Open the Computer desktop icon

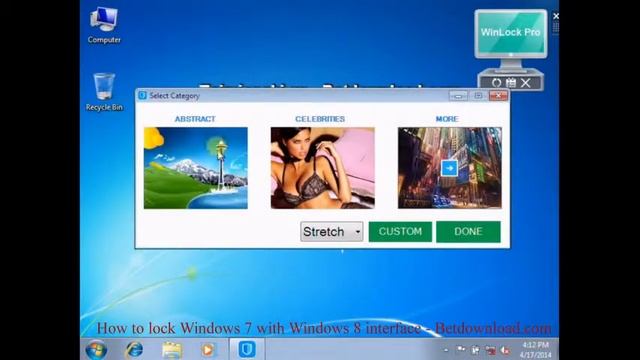point(104,25)
